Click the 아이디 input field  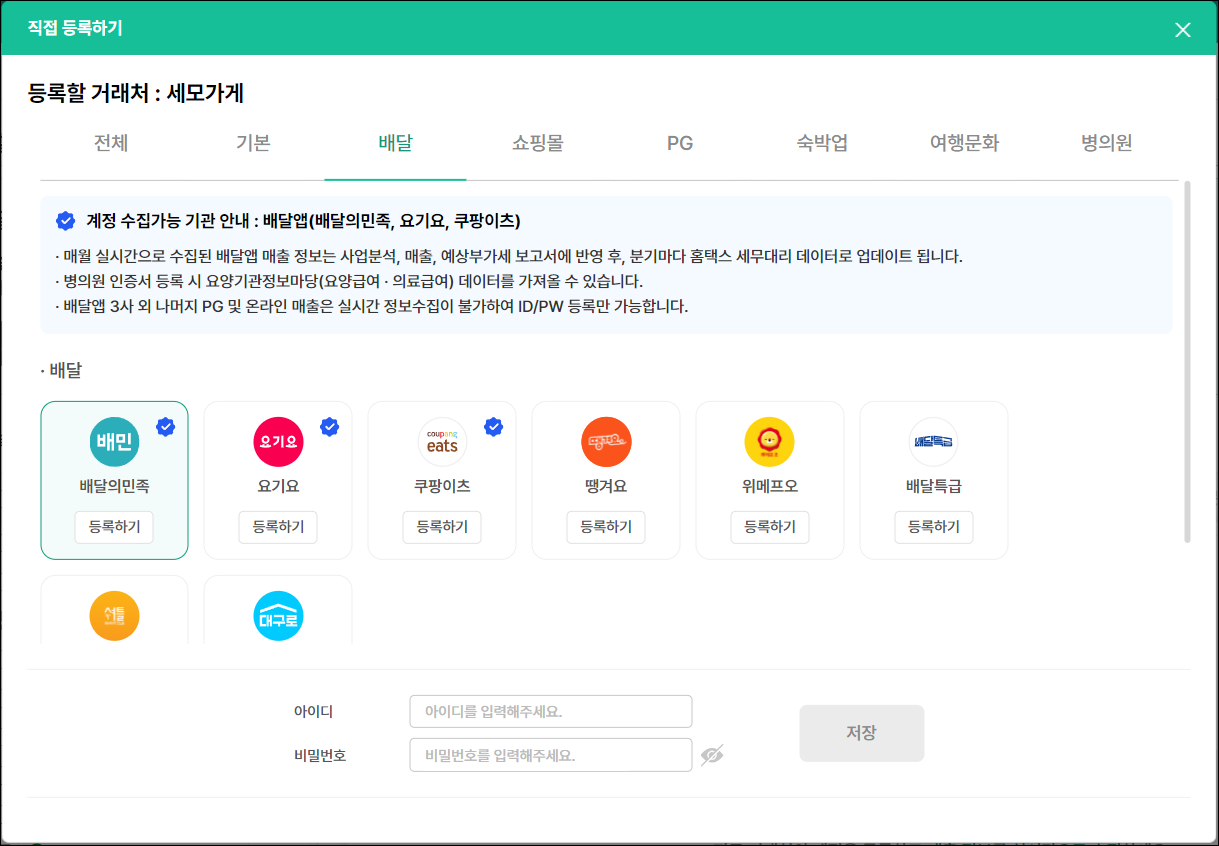(550, 712)
